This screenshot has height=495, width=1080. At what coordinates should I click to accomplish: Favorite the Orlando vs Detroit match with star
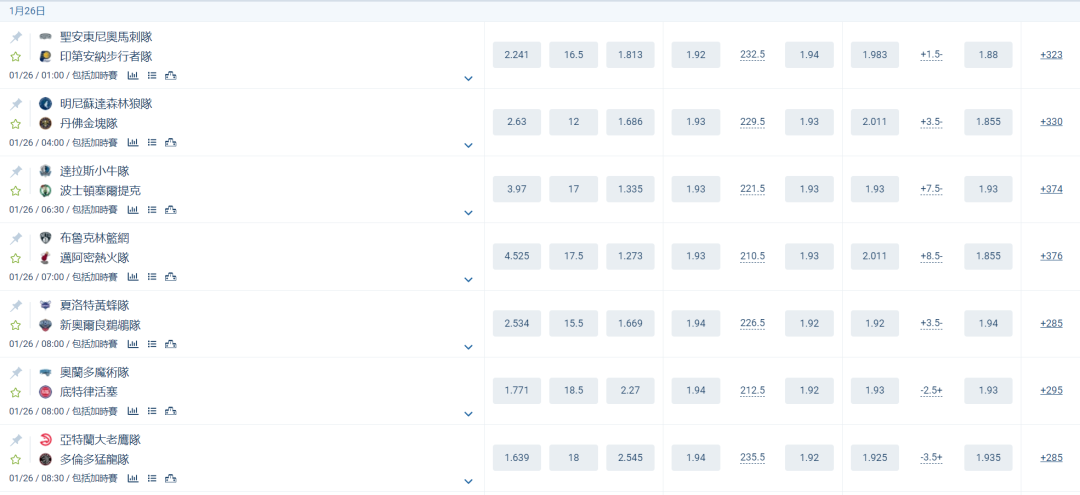pos(16,392)
